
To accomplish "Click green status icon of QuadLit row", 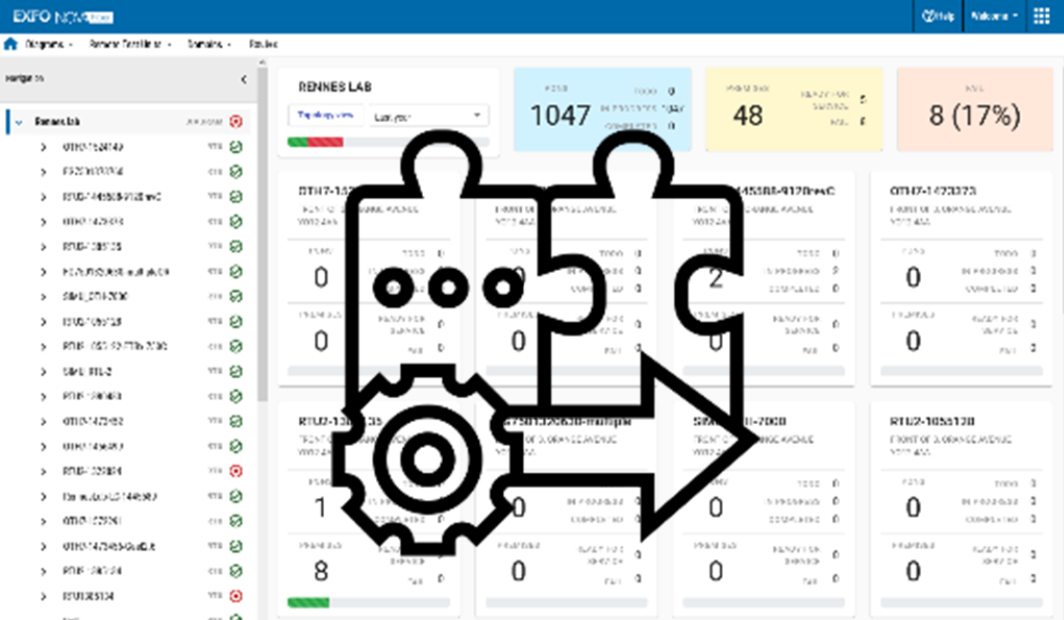I will (x=235, y=546).
